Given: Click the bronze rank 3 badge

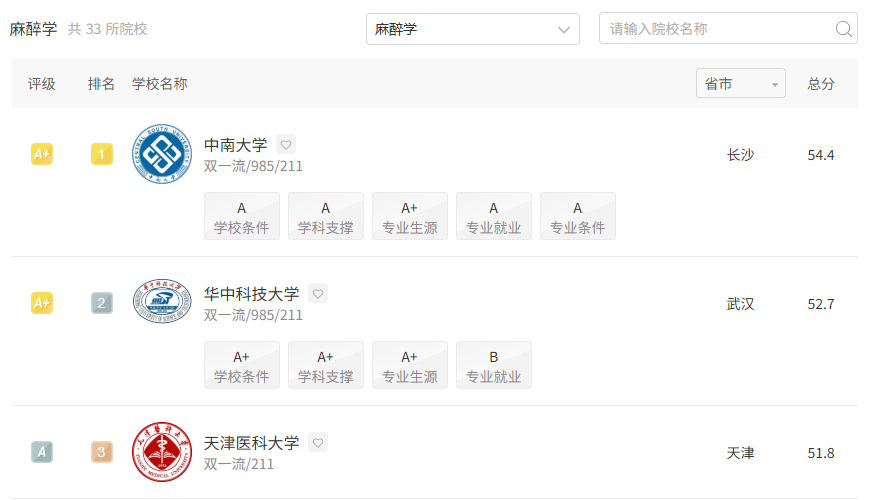Looking at the screenshot, I should [102, 452].
